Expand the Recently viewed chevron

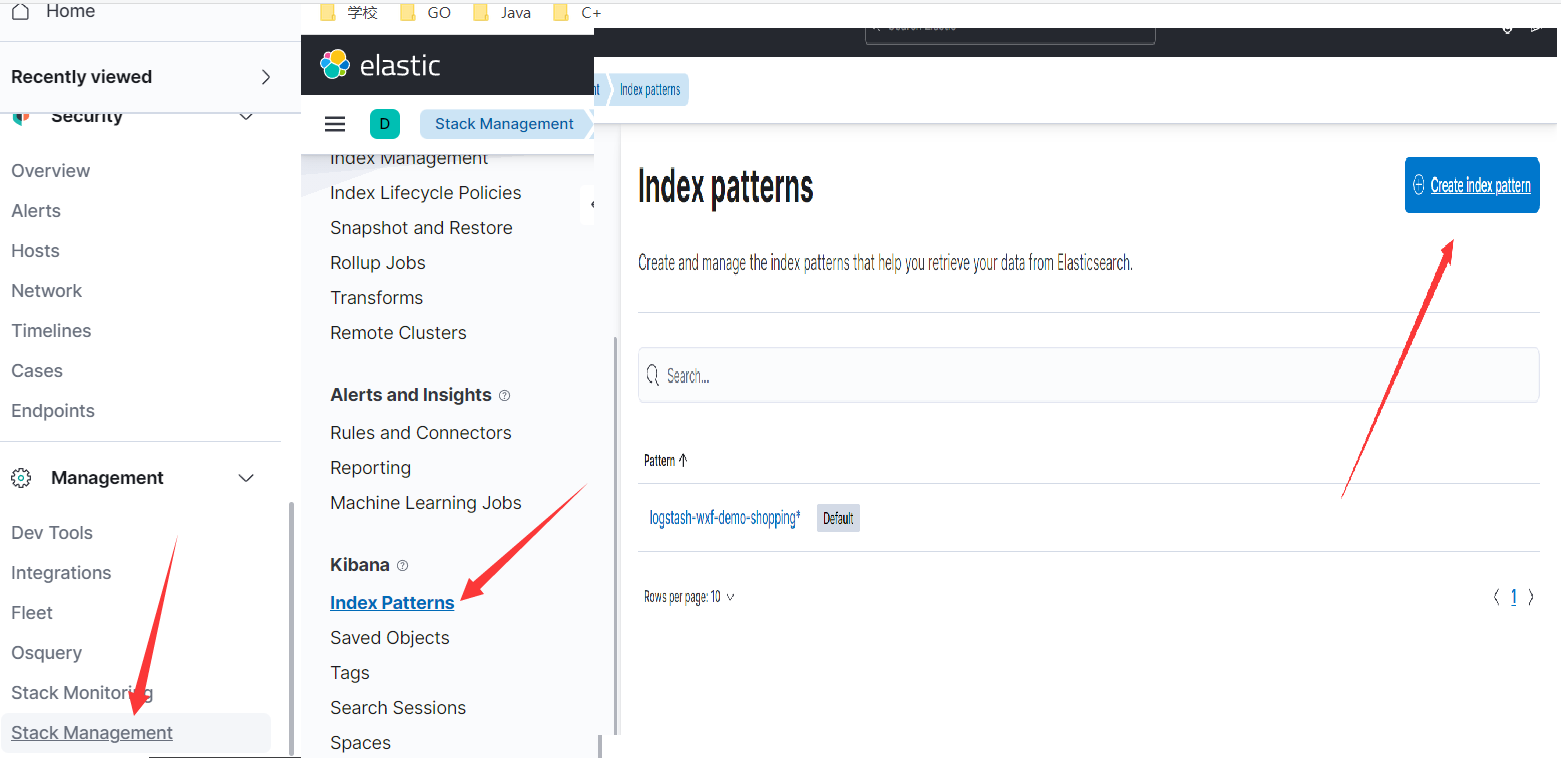point(265,77)
